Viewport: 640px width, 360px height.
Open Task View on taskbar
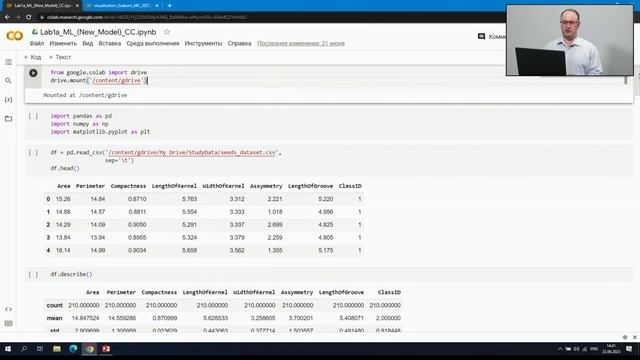coord(40,349)
